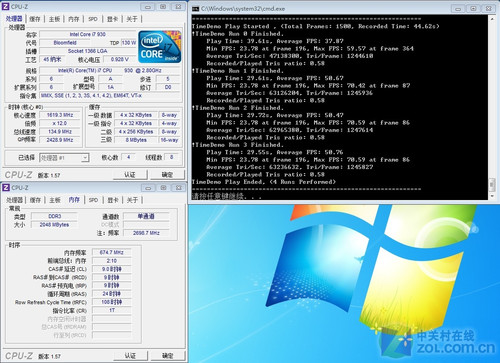The image size is (500, 363).
Task: Click the CAS latency value 9.0 时钟
Action: pyautogui.click(x=112, y=269)
